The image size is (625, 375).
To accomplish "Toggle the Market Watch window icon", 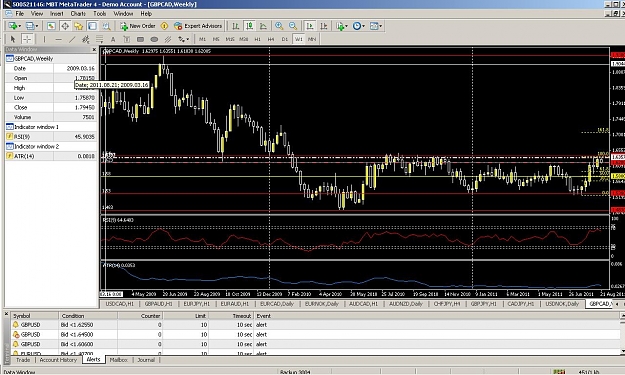I will tap(51, 26).
